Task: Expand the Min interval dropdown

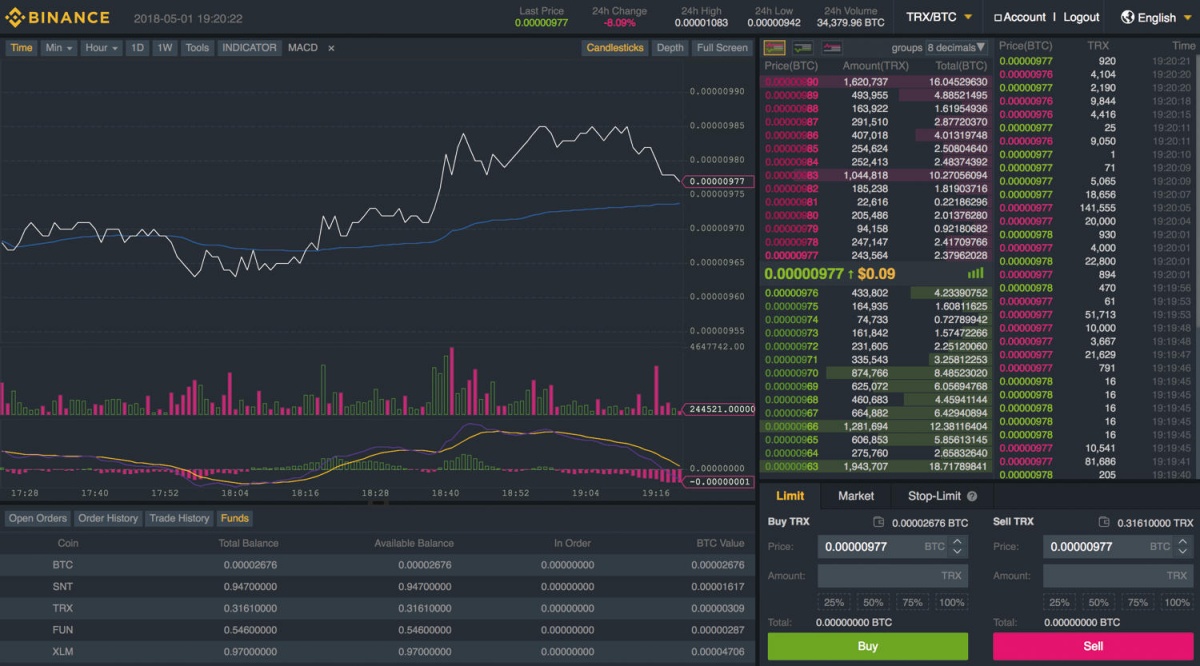Action: pos(59,48)
